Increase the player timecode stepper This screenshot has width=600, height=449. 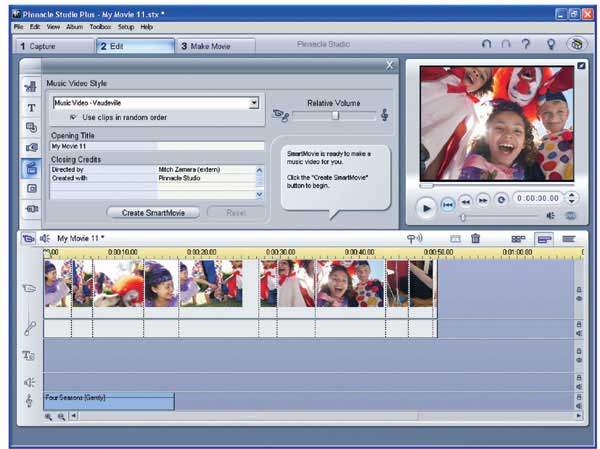[x=572, y=195]
